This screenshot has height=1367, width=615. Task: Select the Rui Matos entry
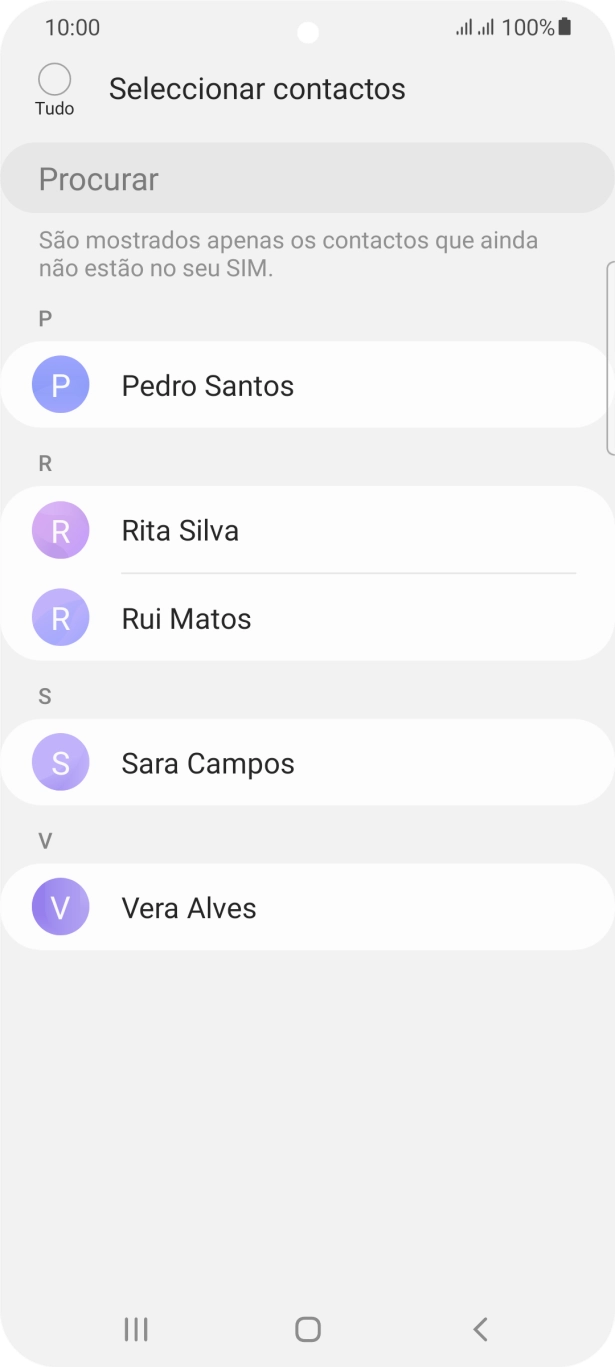[300, 618]
